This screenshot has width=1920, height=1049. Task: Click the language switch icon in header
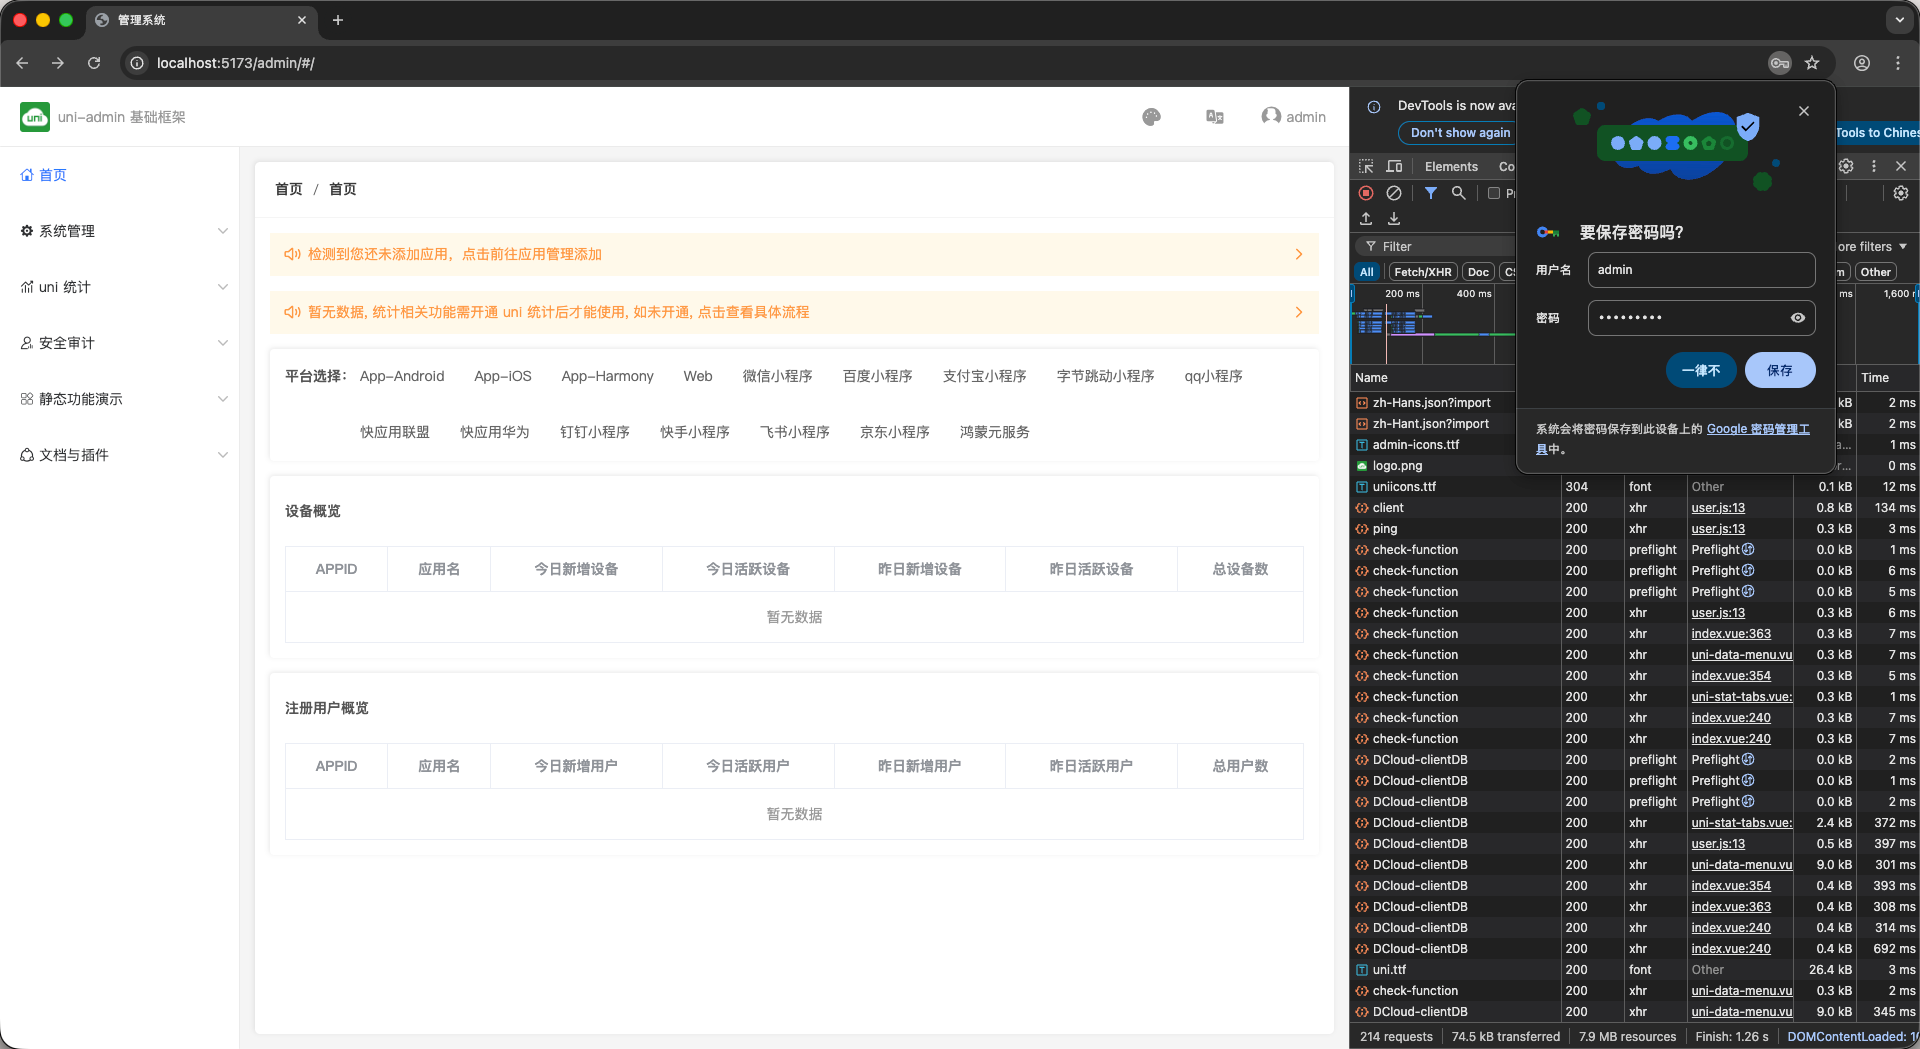click(1215, 117)
